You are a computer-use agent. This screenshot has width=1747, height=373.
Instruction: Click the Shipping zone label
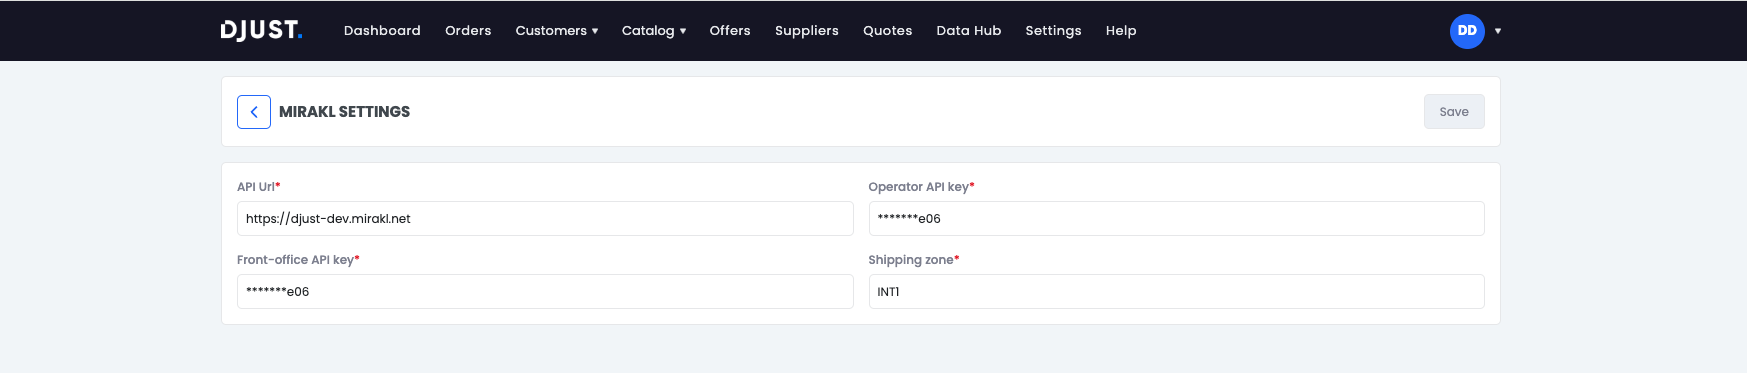[x=914, y=260]
